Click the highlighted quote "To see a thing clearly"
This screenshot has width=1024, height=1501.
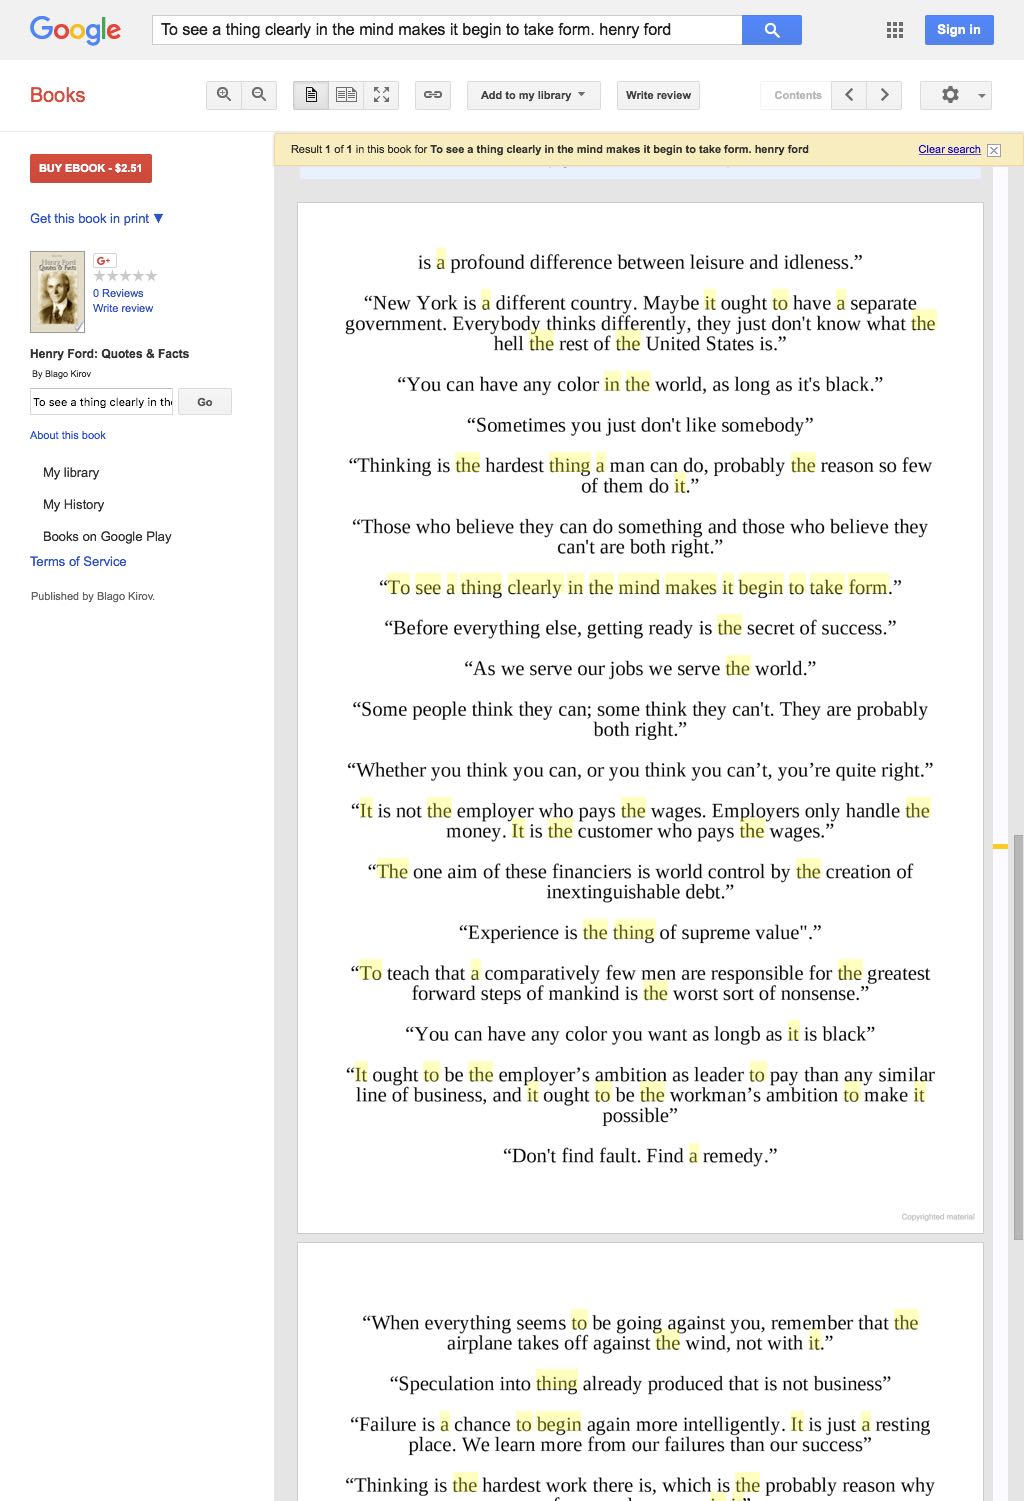click(640, 587)
